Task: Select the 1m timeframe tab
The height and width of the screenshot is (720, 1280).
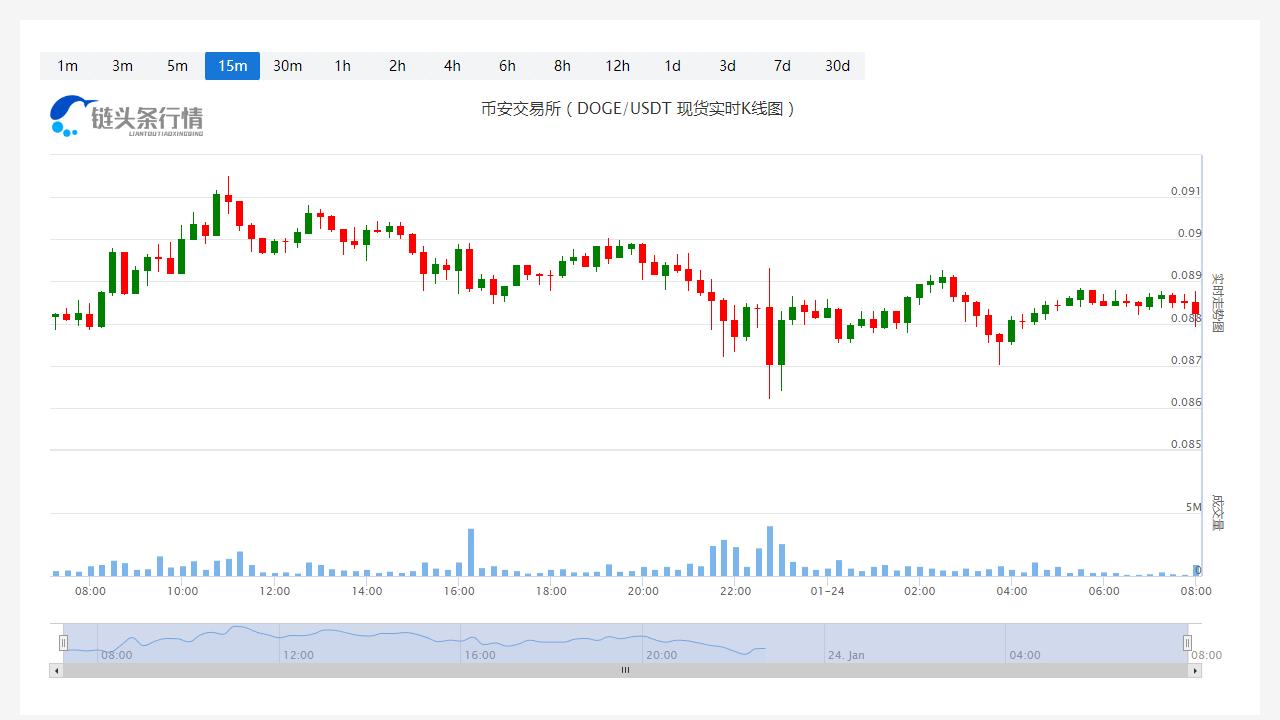Action: tap(67, 66)
